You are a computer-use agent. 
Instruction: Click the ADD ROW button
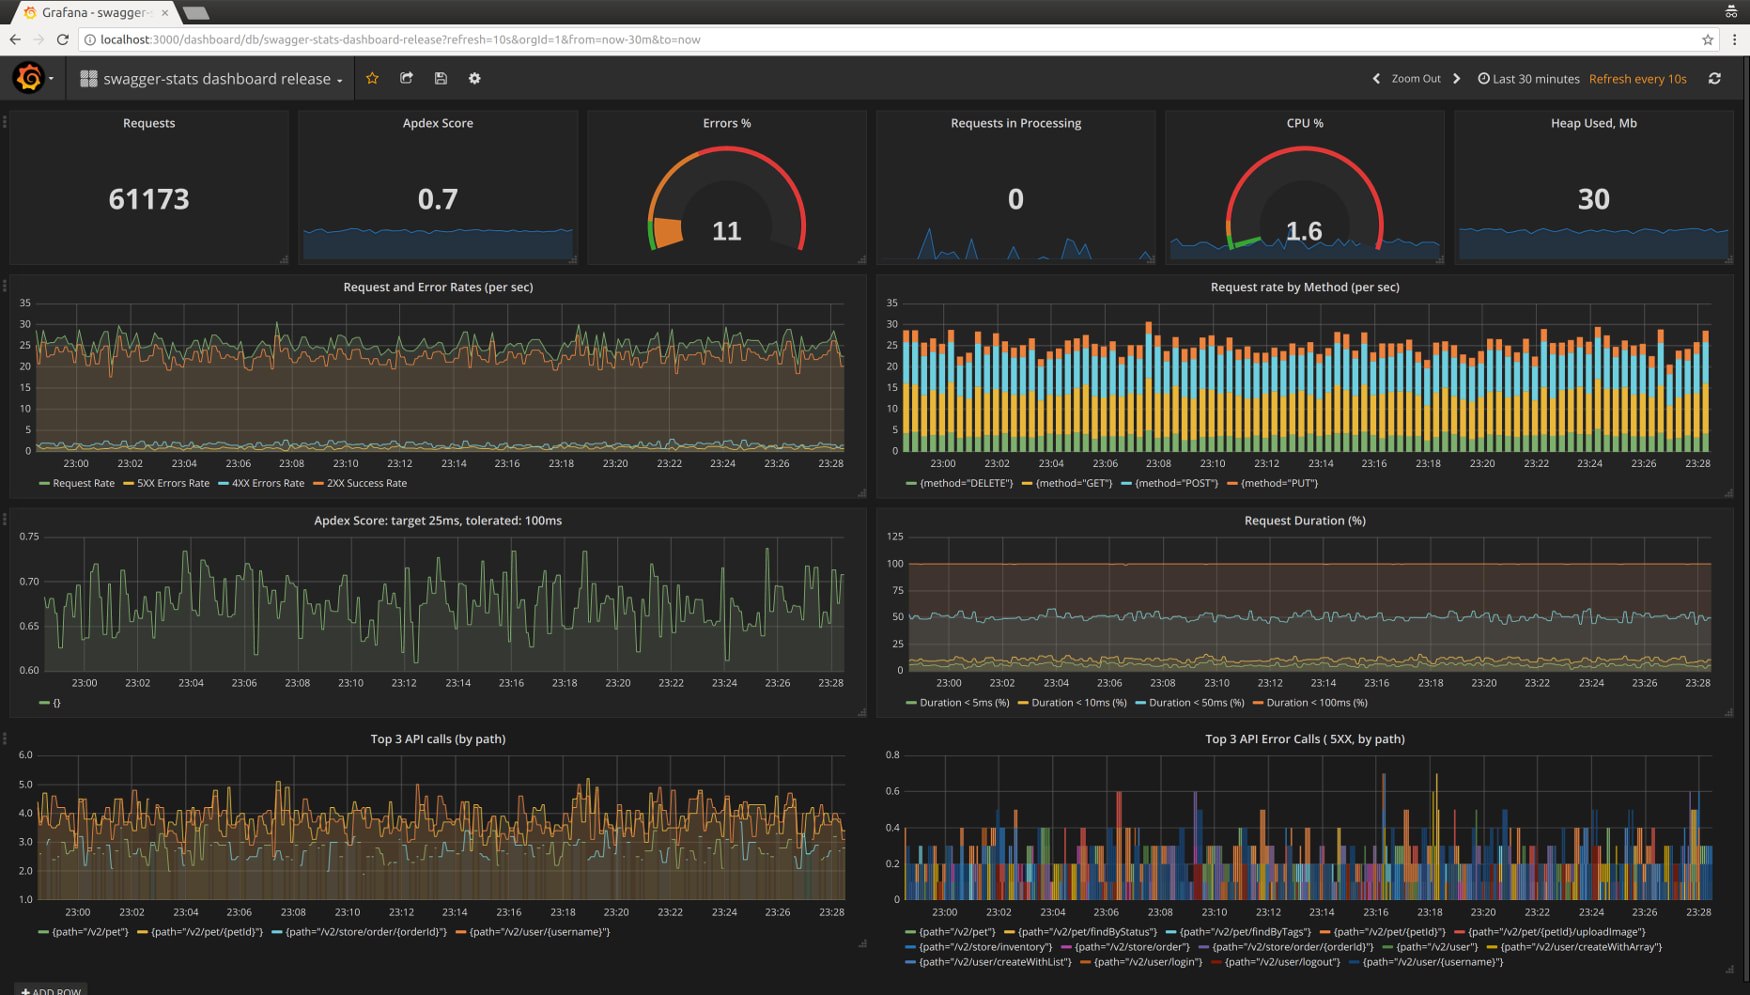(x=49, y=989)
